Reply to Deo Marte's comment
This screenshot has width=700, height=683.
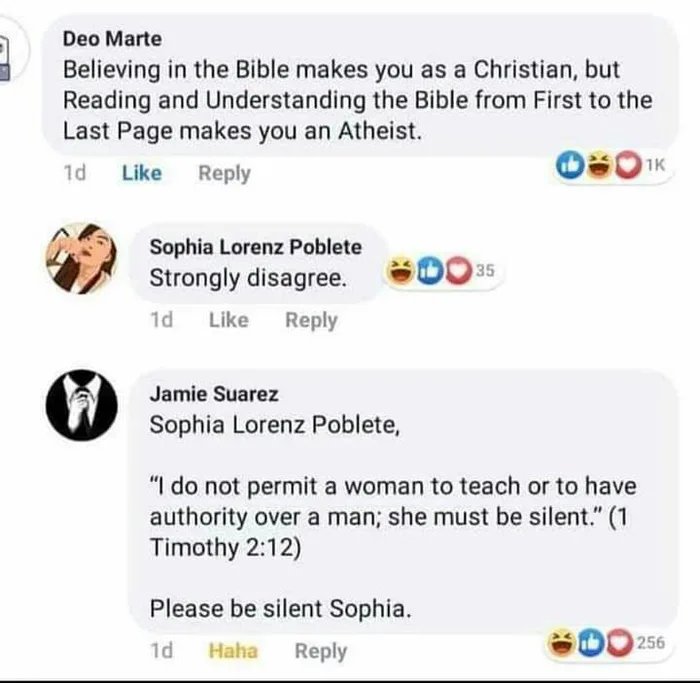pos(224,173)
